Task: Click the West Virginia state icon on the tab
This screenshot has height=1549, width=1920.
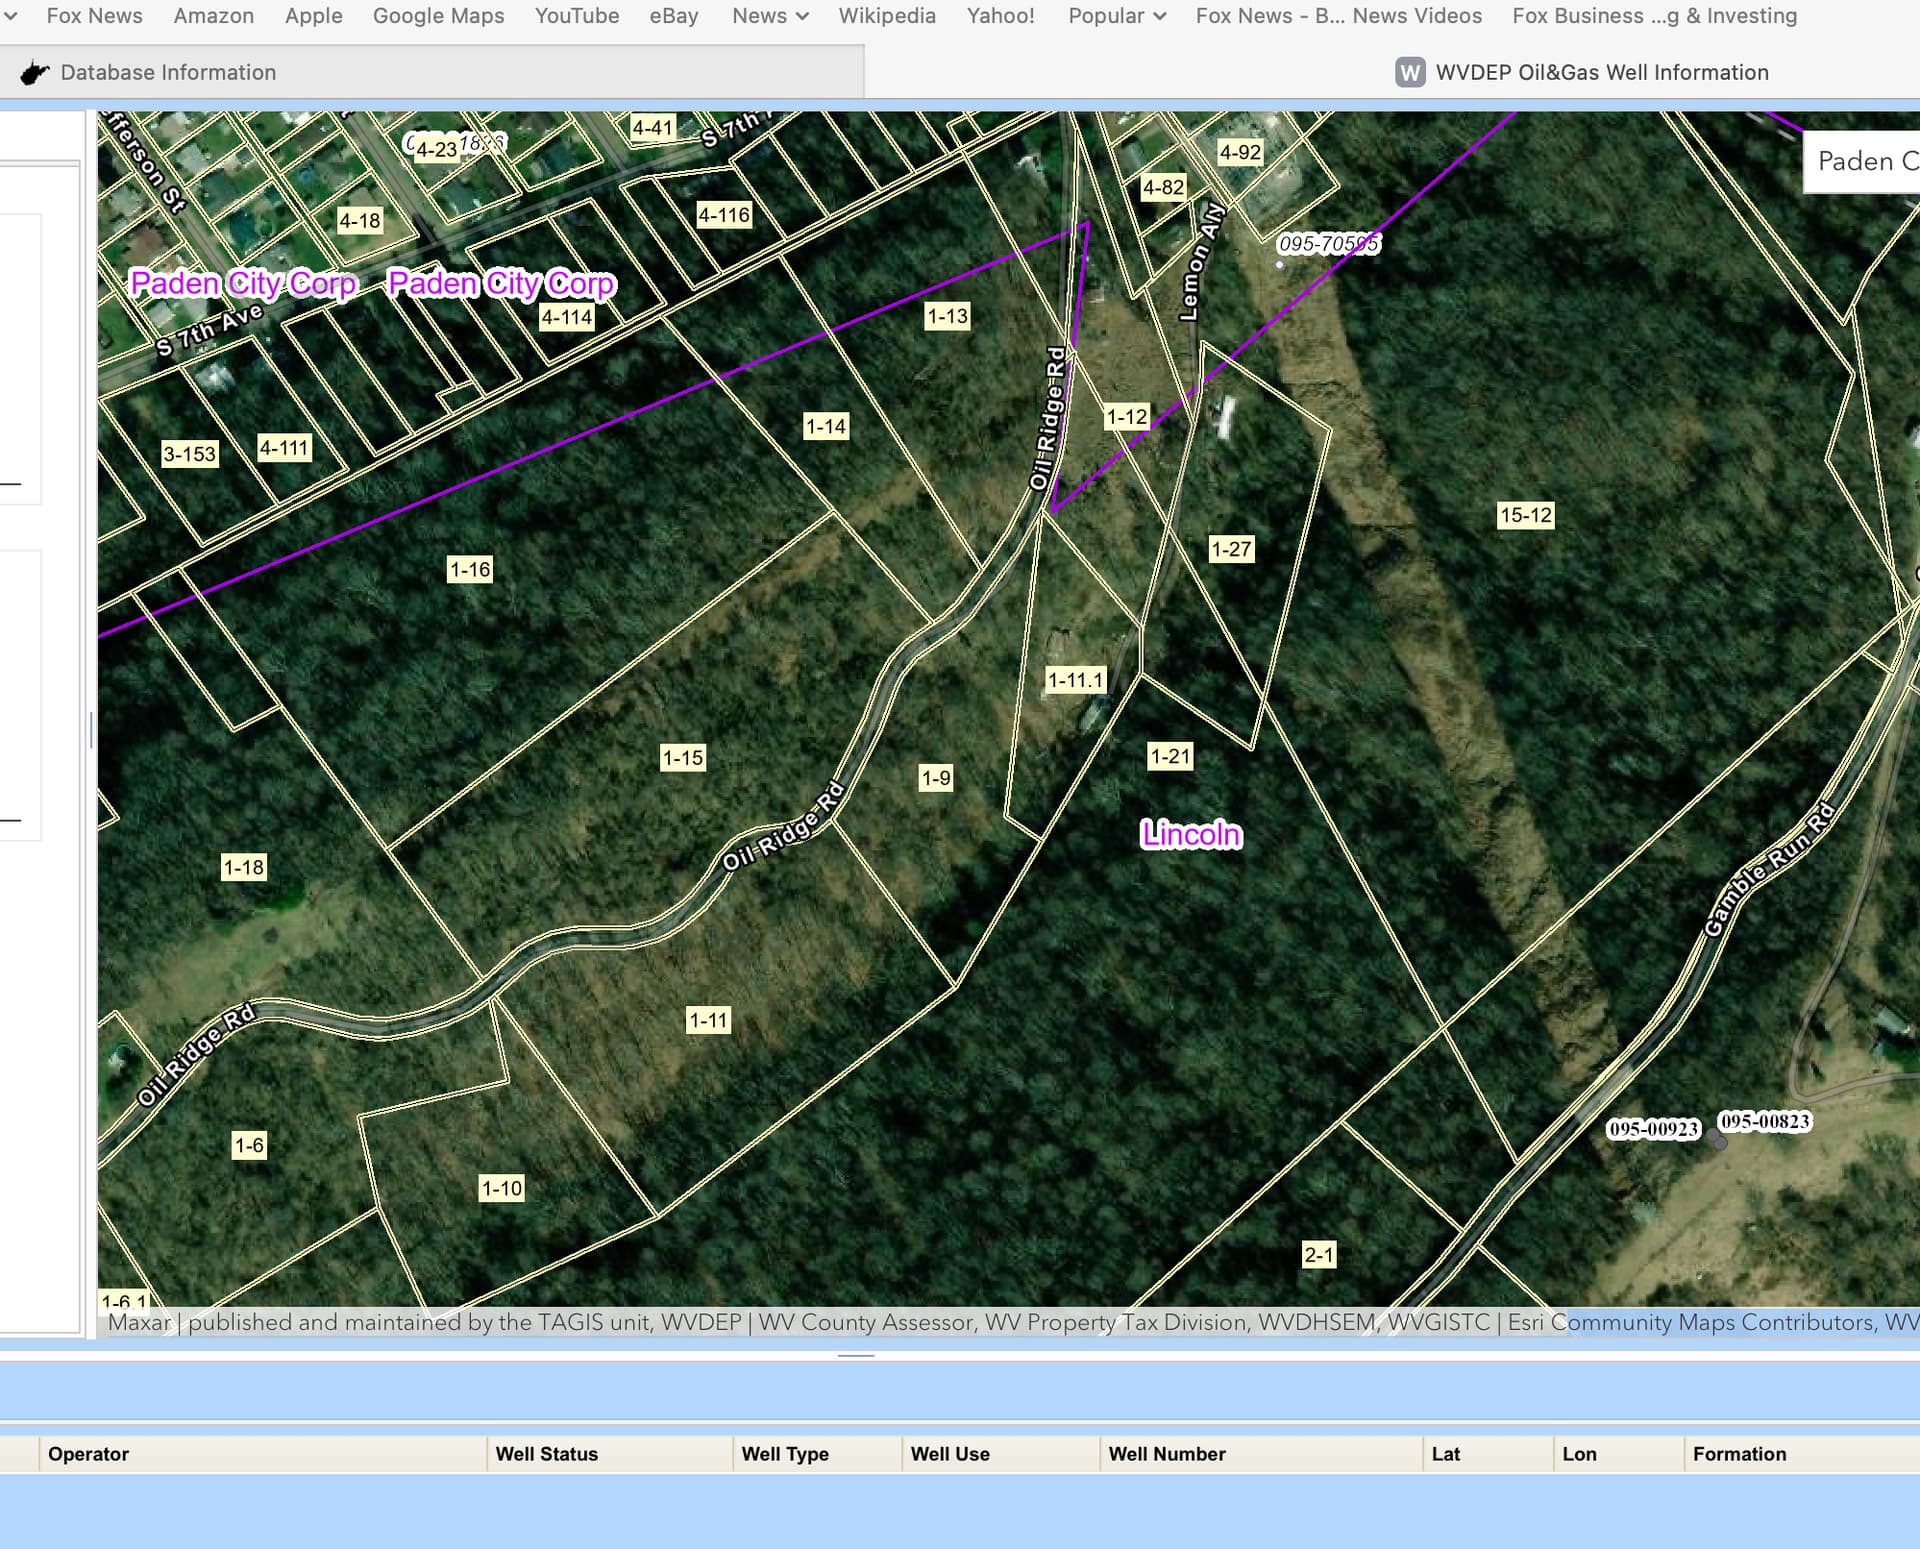Action: (x=35, y=73)
